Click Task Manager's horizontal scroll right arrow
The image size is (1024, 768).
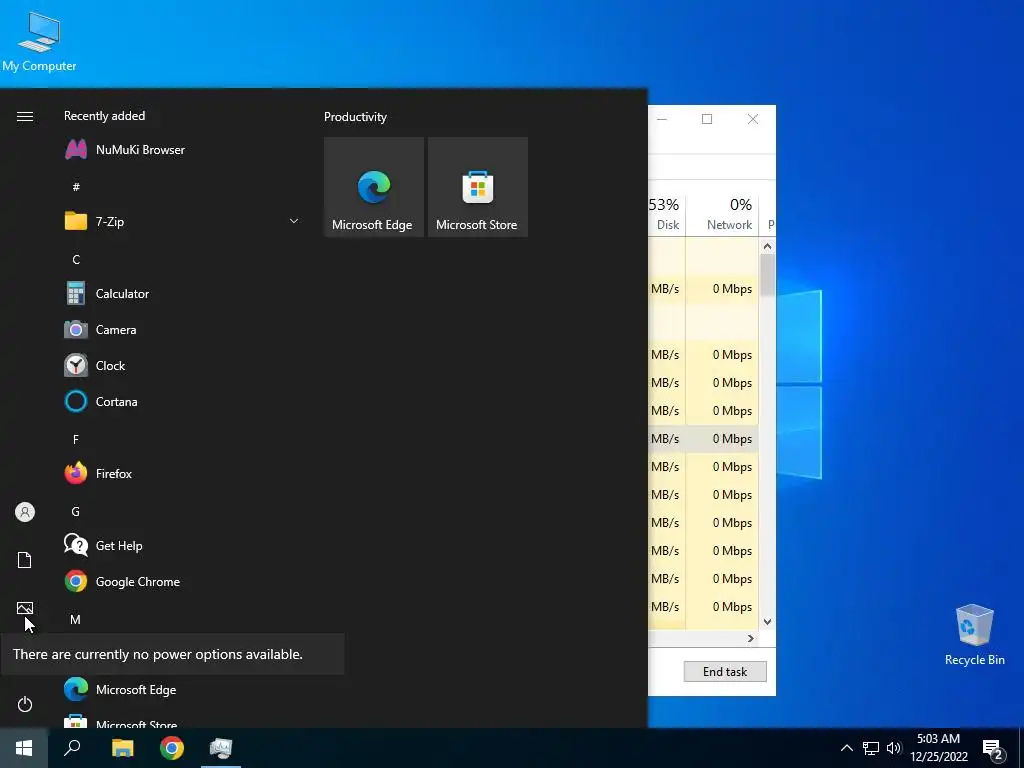pyautogui.click(x=750, y=638)
